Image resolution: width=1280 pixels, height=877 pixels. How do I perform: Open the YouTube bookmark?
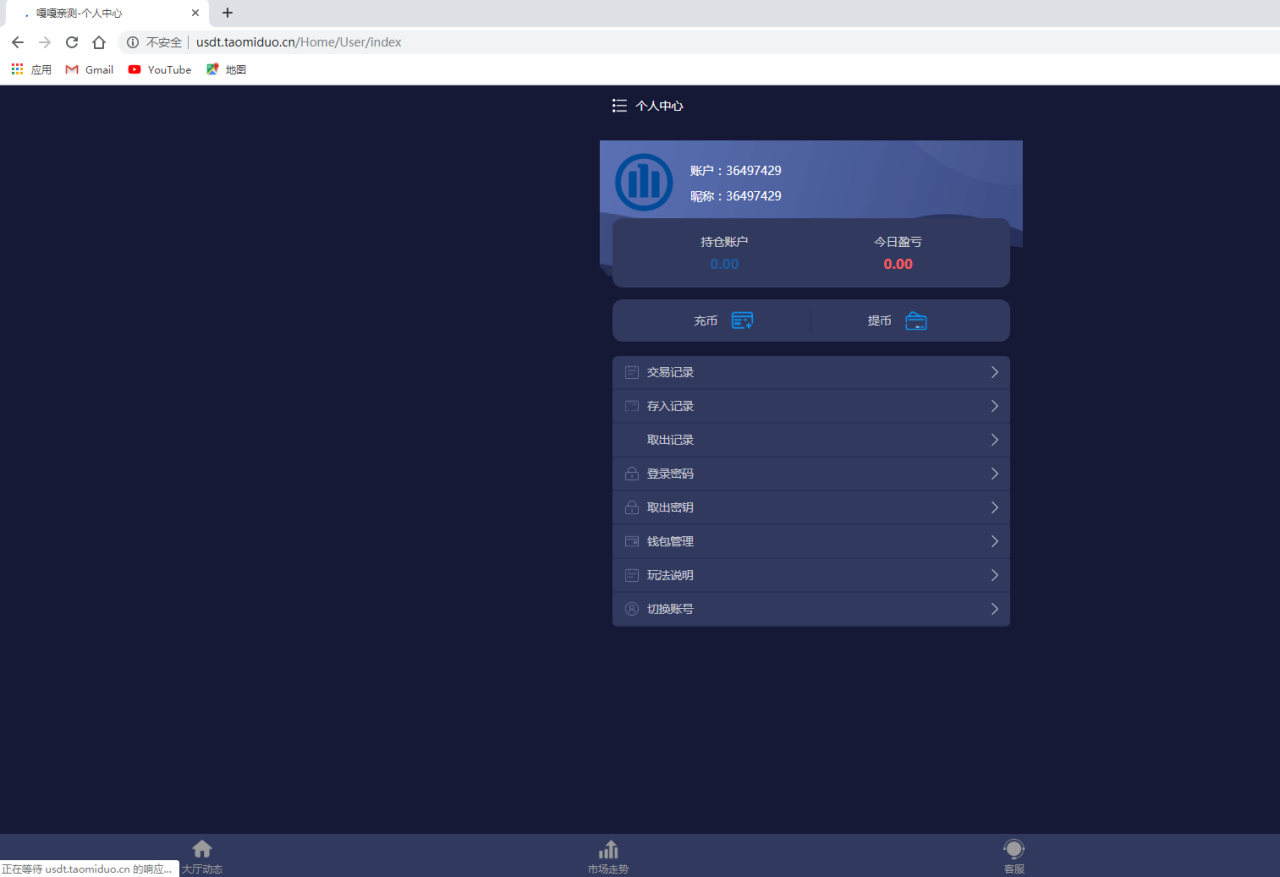[x=160, y=70]
